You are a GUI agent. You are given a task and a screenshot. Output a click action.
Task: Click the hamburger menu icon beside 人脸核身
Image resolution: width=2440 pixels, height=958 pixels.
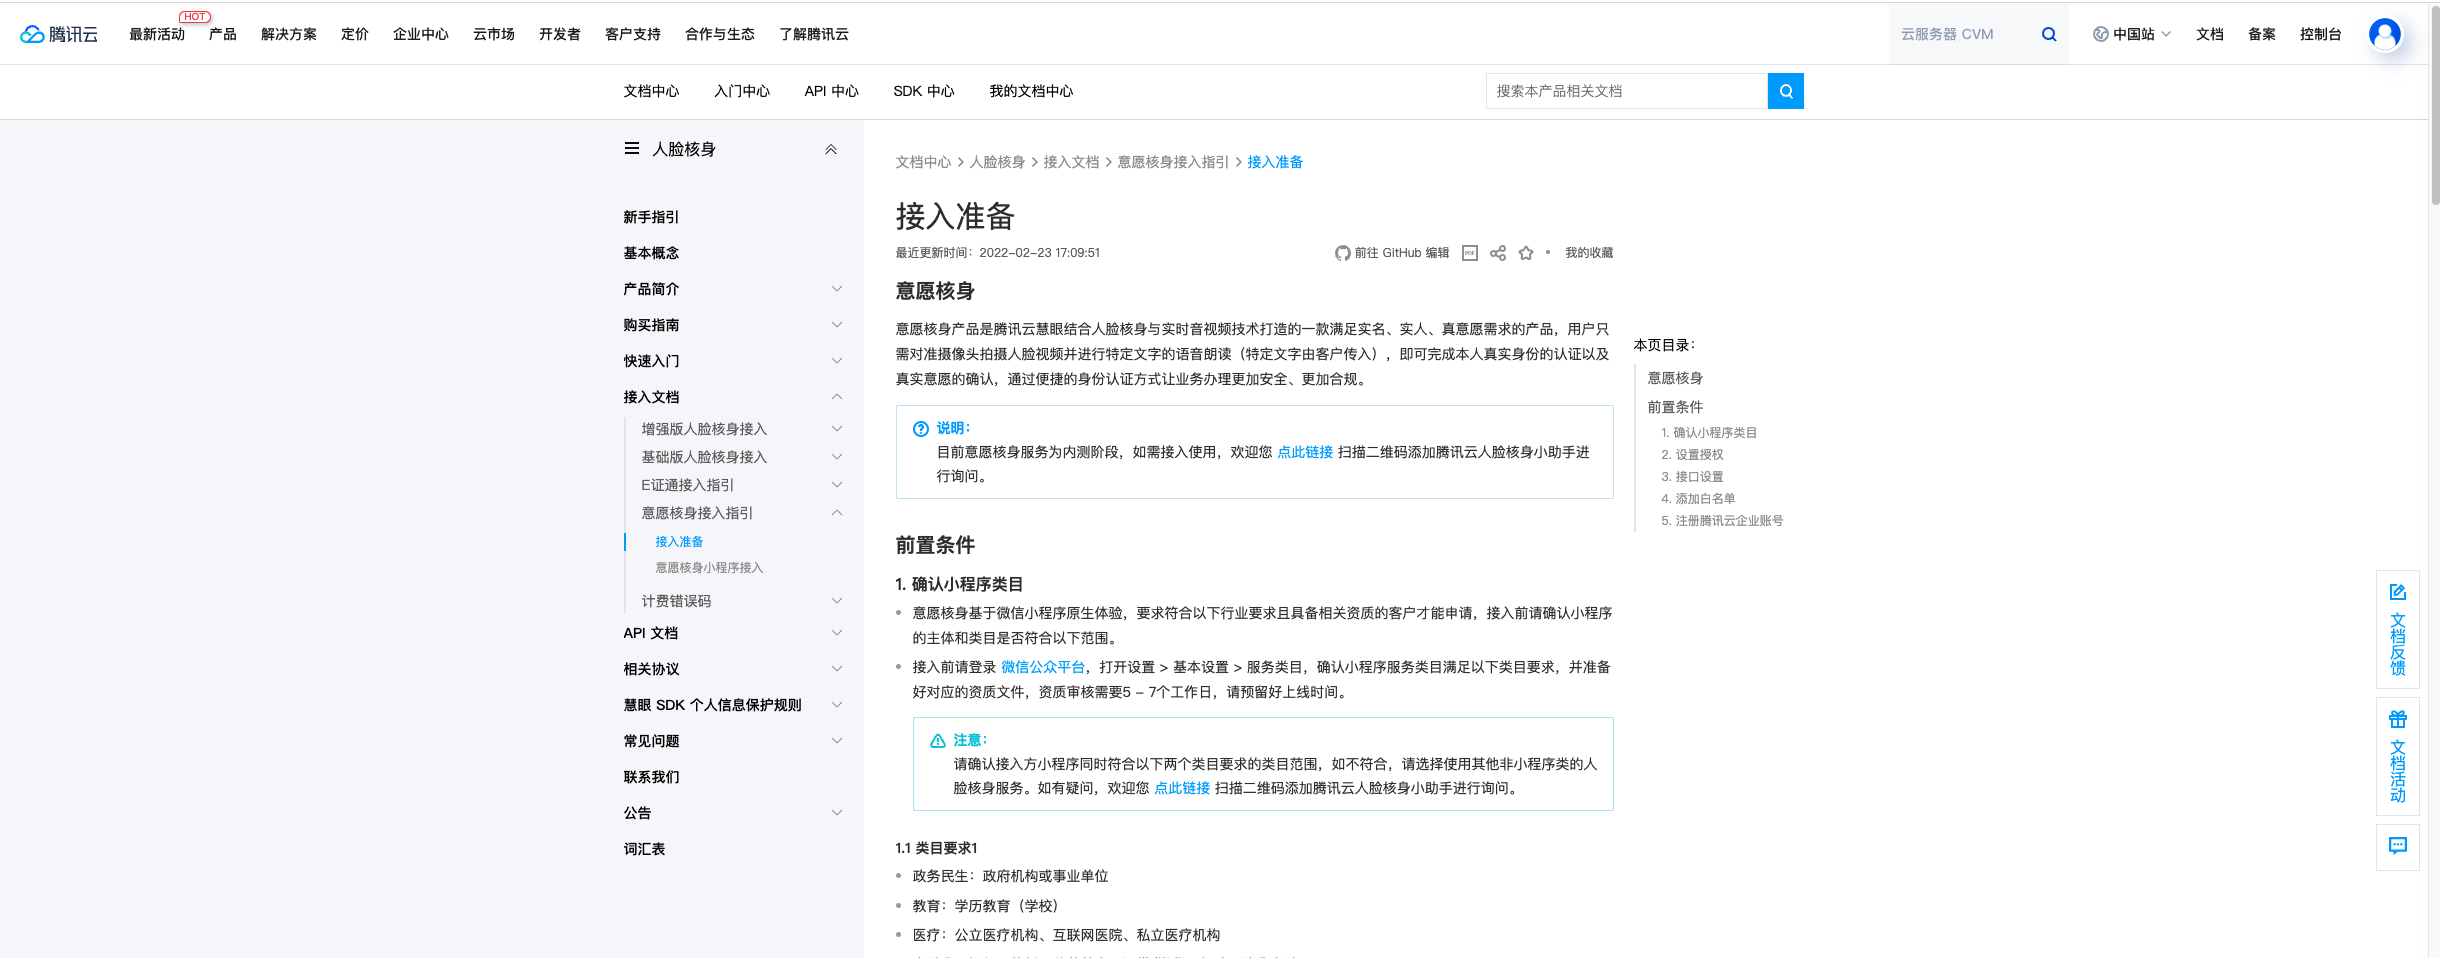632,148
